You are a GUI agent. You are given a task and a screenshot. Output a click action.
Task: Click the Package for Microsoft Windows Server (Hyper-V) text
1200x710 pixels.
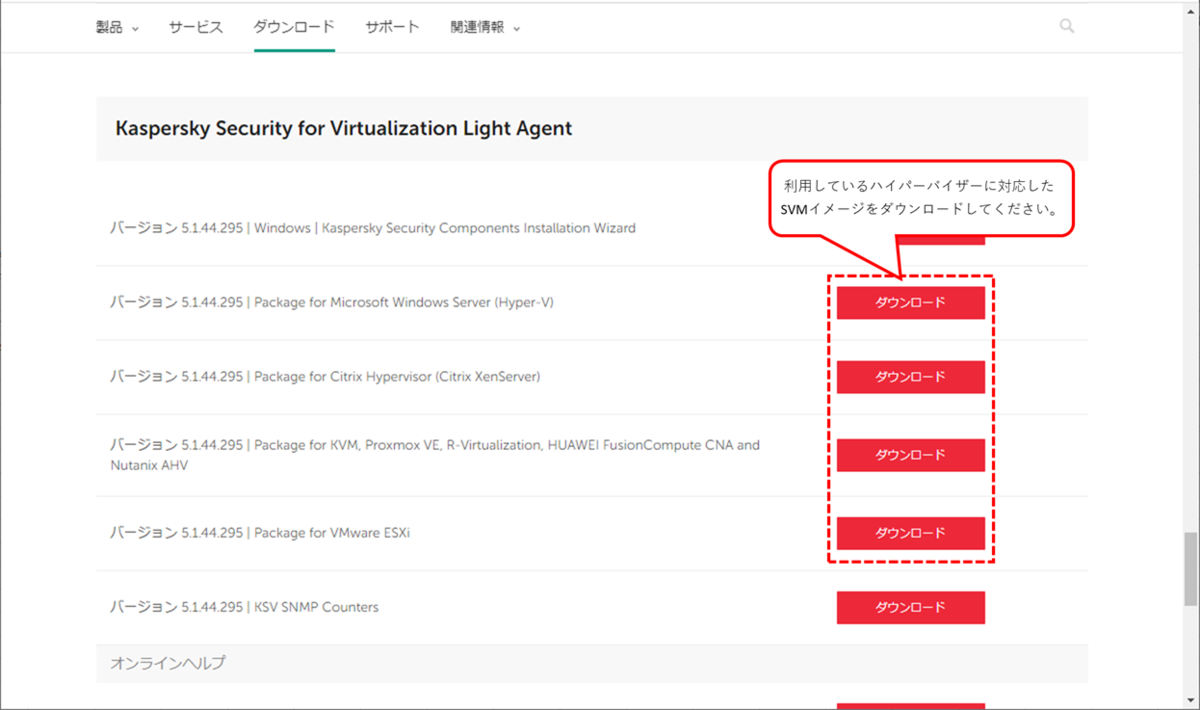pos(332,302)
